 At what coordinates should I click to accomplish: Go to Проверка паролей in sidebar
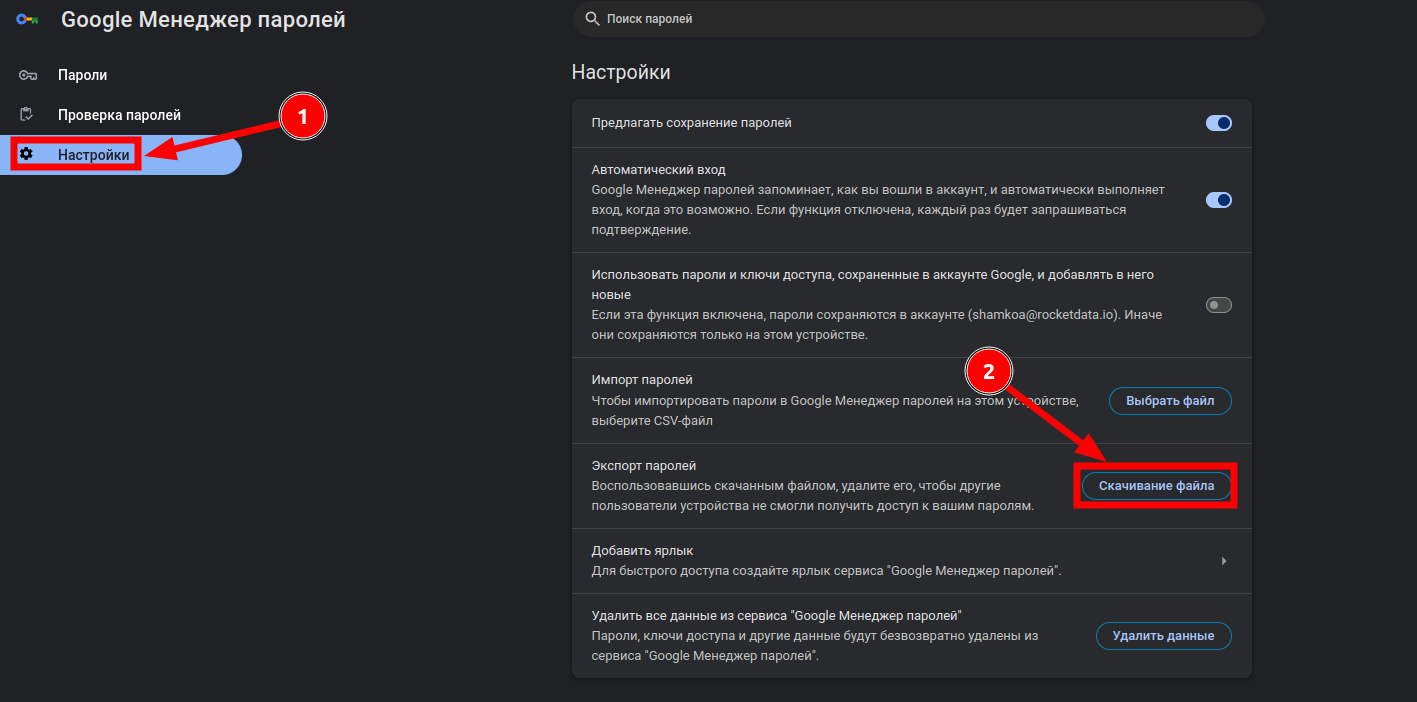(x=119, y=115)
